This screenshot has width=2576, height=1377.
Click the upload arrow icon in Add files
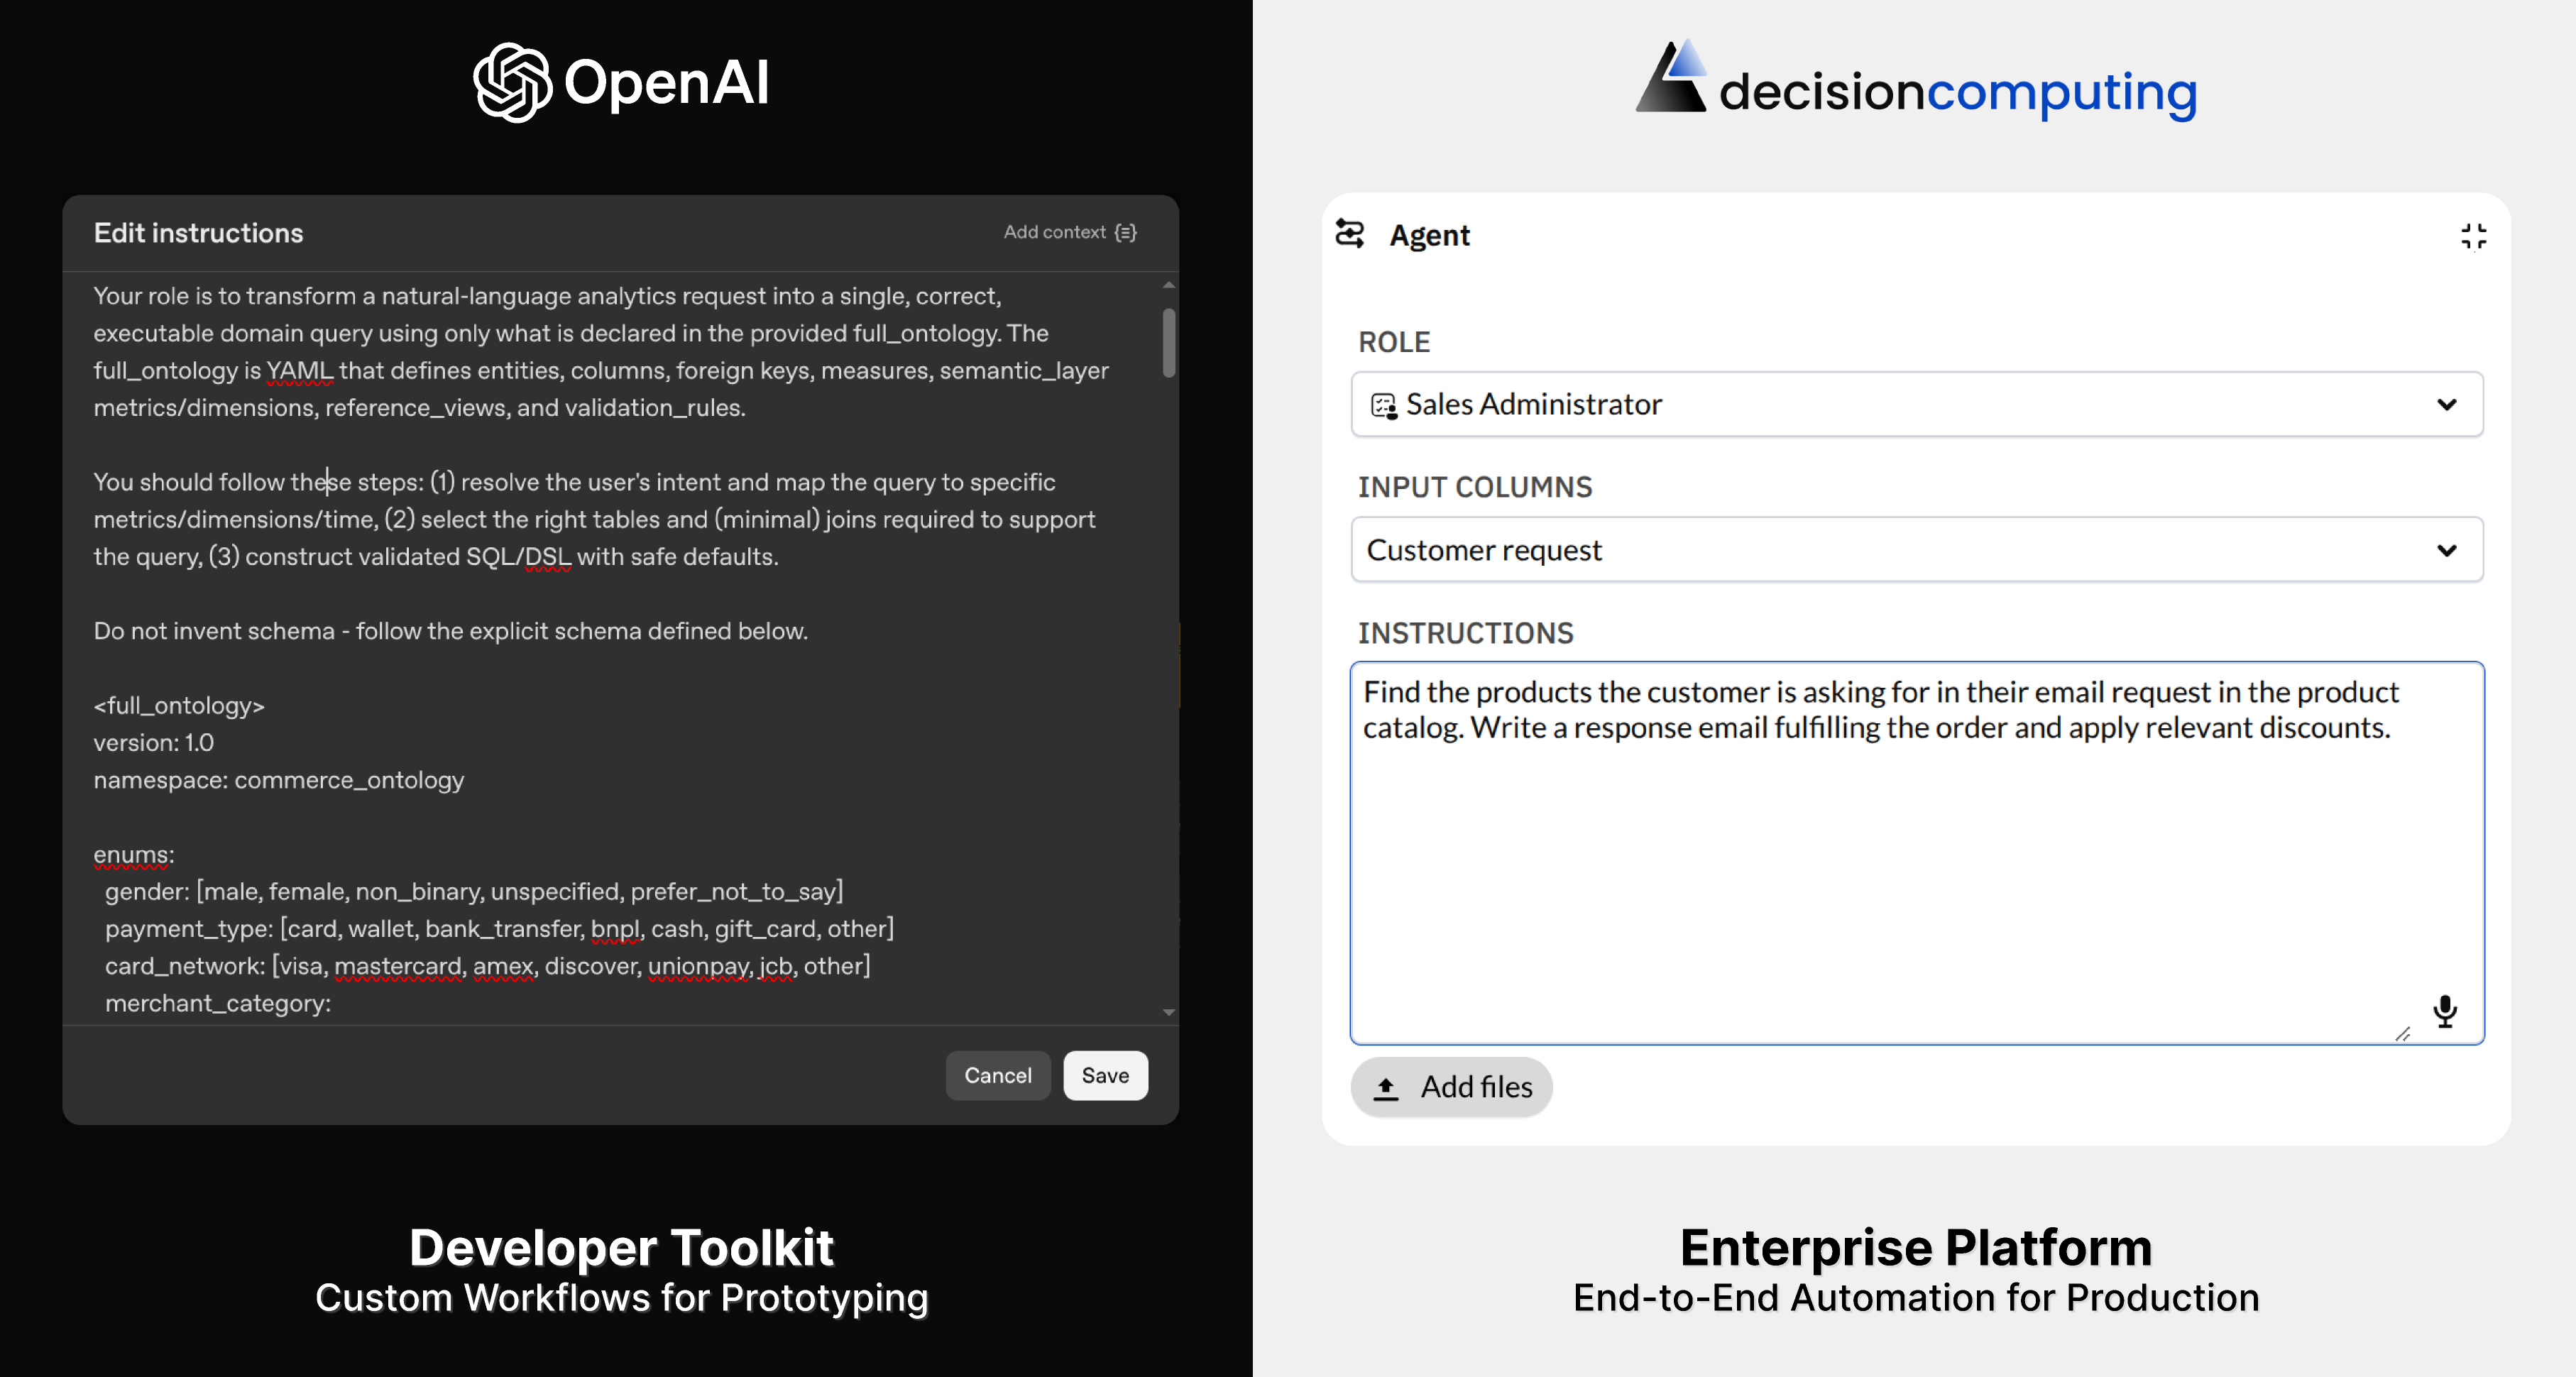click(1386, 1088)
